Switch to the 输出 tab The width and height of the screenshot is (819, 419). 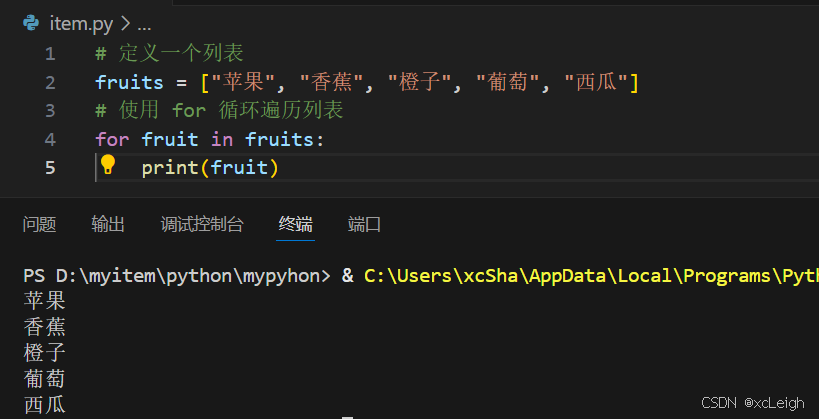point(108,225)
